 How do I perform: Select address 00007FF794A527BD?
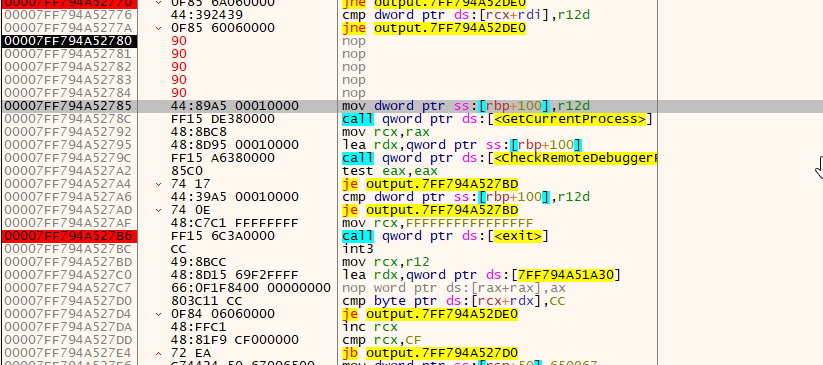pos(68,262)
